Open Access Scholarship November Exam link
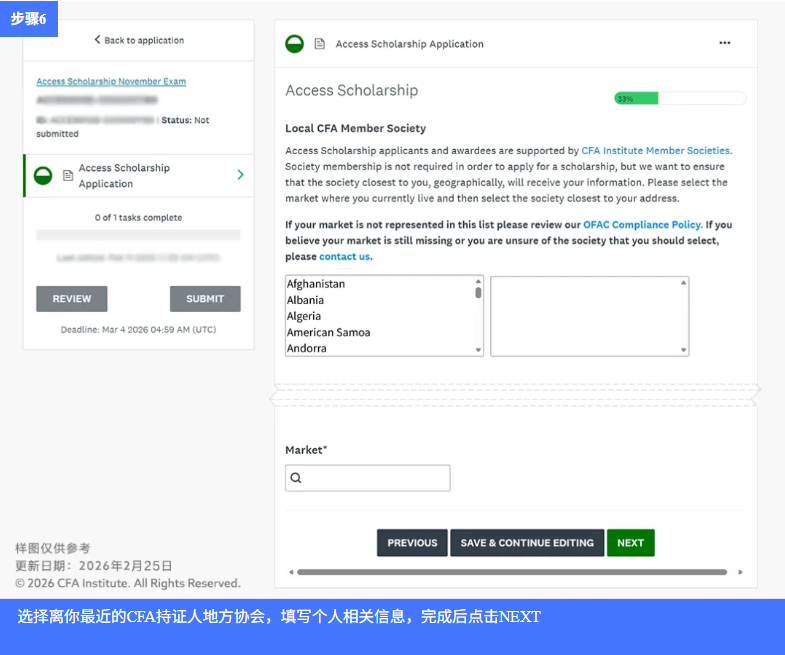Viewport: 785px width, 655px height. click(x=111, y=81)
